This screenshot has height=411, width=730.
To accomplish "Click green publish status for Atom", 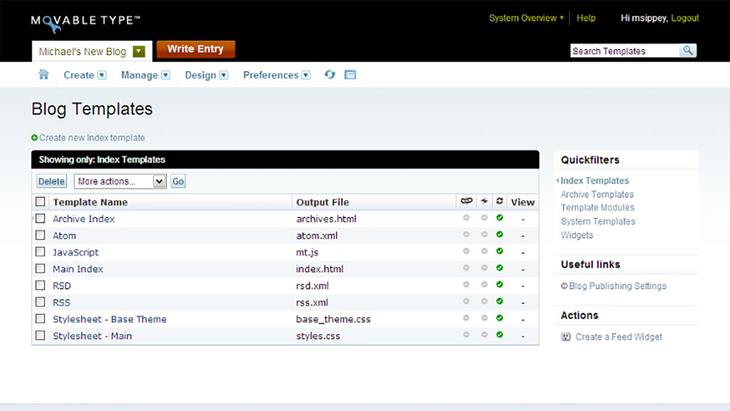I will pyautogui.click(x=500, y=235).
